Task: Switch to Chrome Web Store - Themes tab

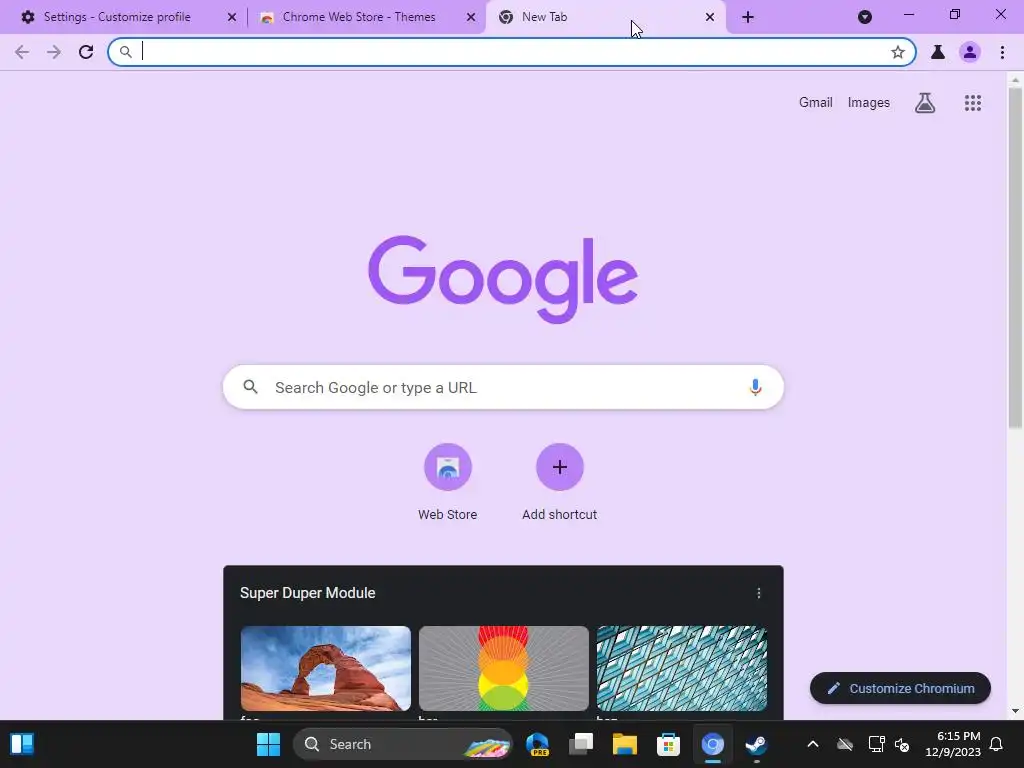Action: point(359,17)
